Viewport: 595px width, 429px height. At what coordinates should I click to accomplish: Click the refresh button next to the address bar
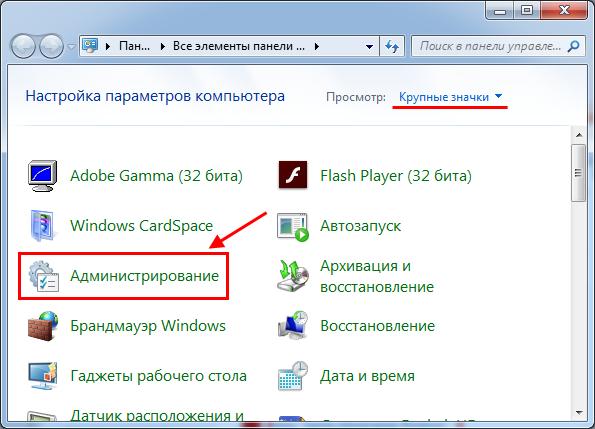(x=392, y=46)
